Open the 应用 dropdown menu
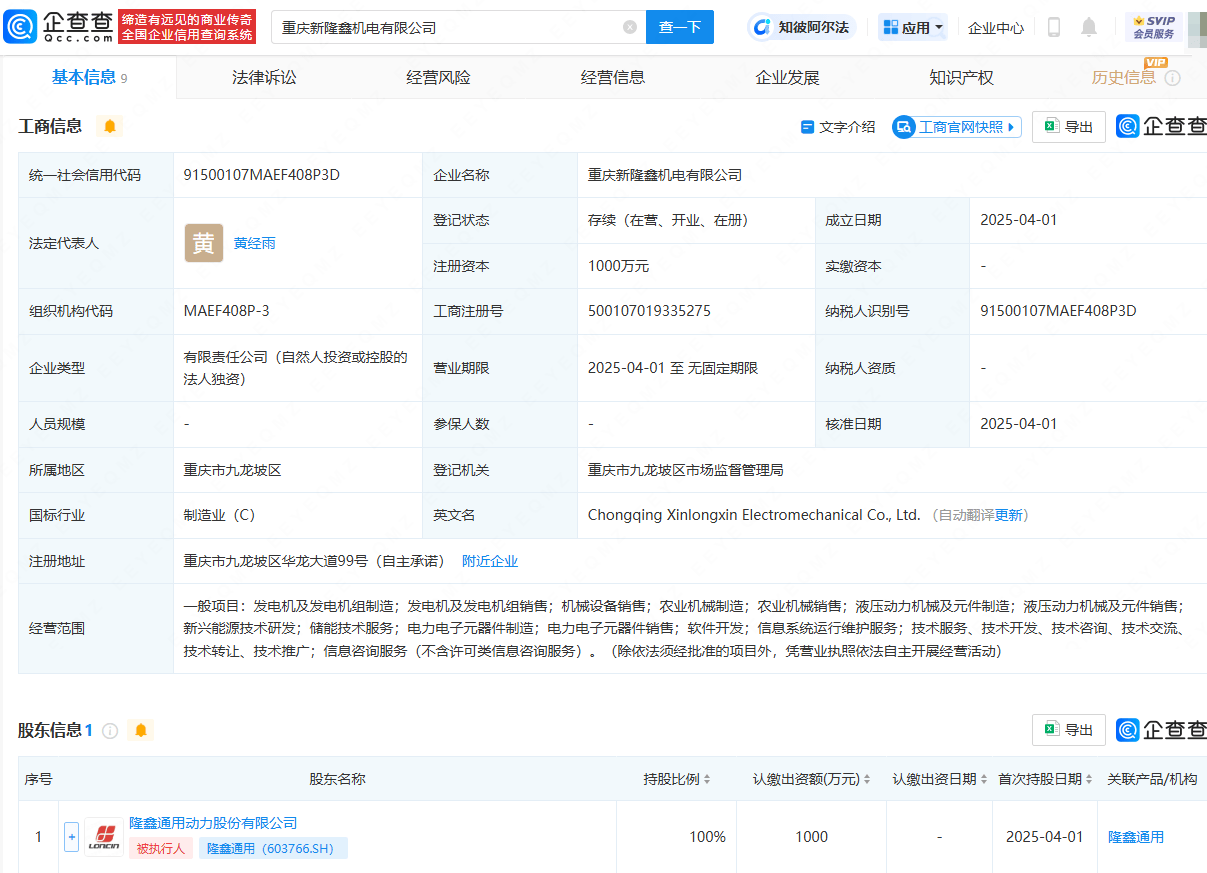 [x=911, y=26]
